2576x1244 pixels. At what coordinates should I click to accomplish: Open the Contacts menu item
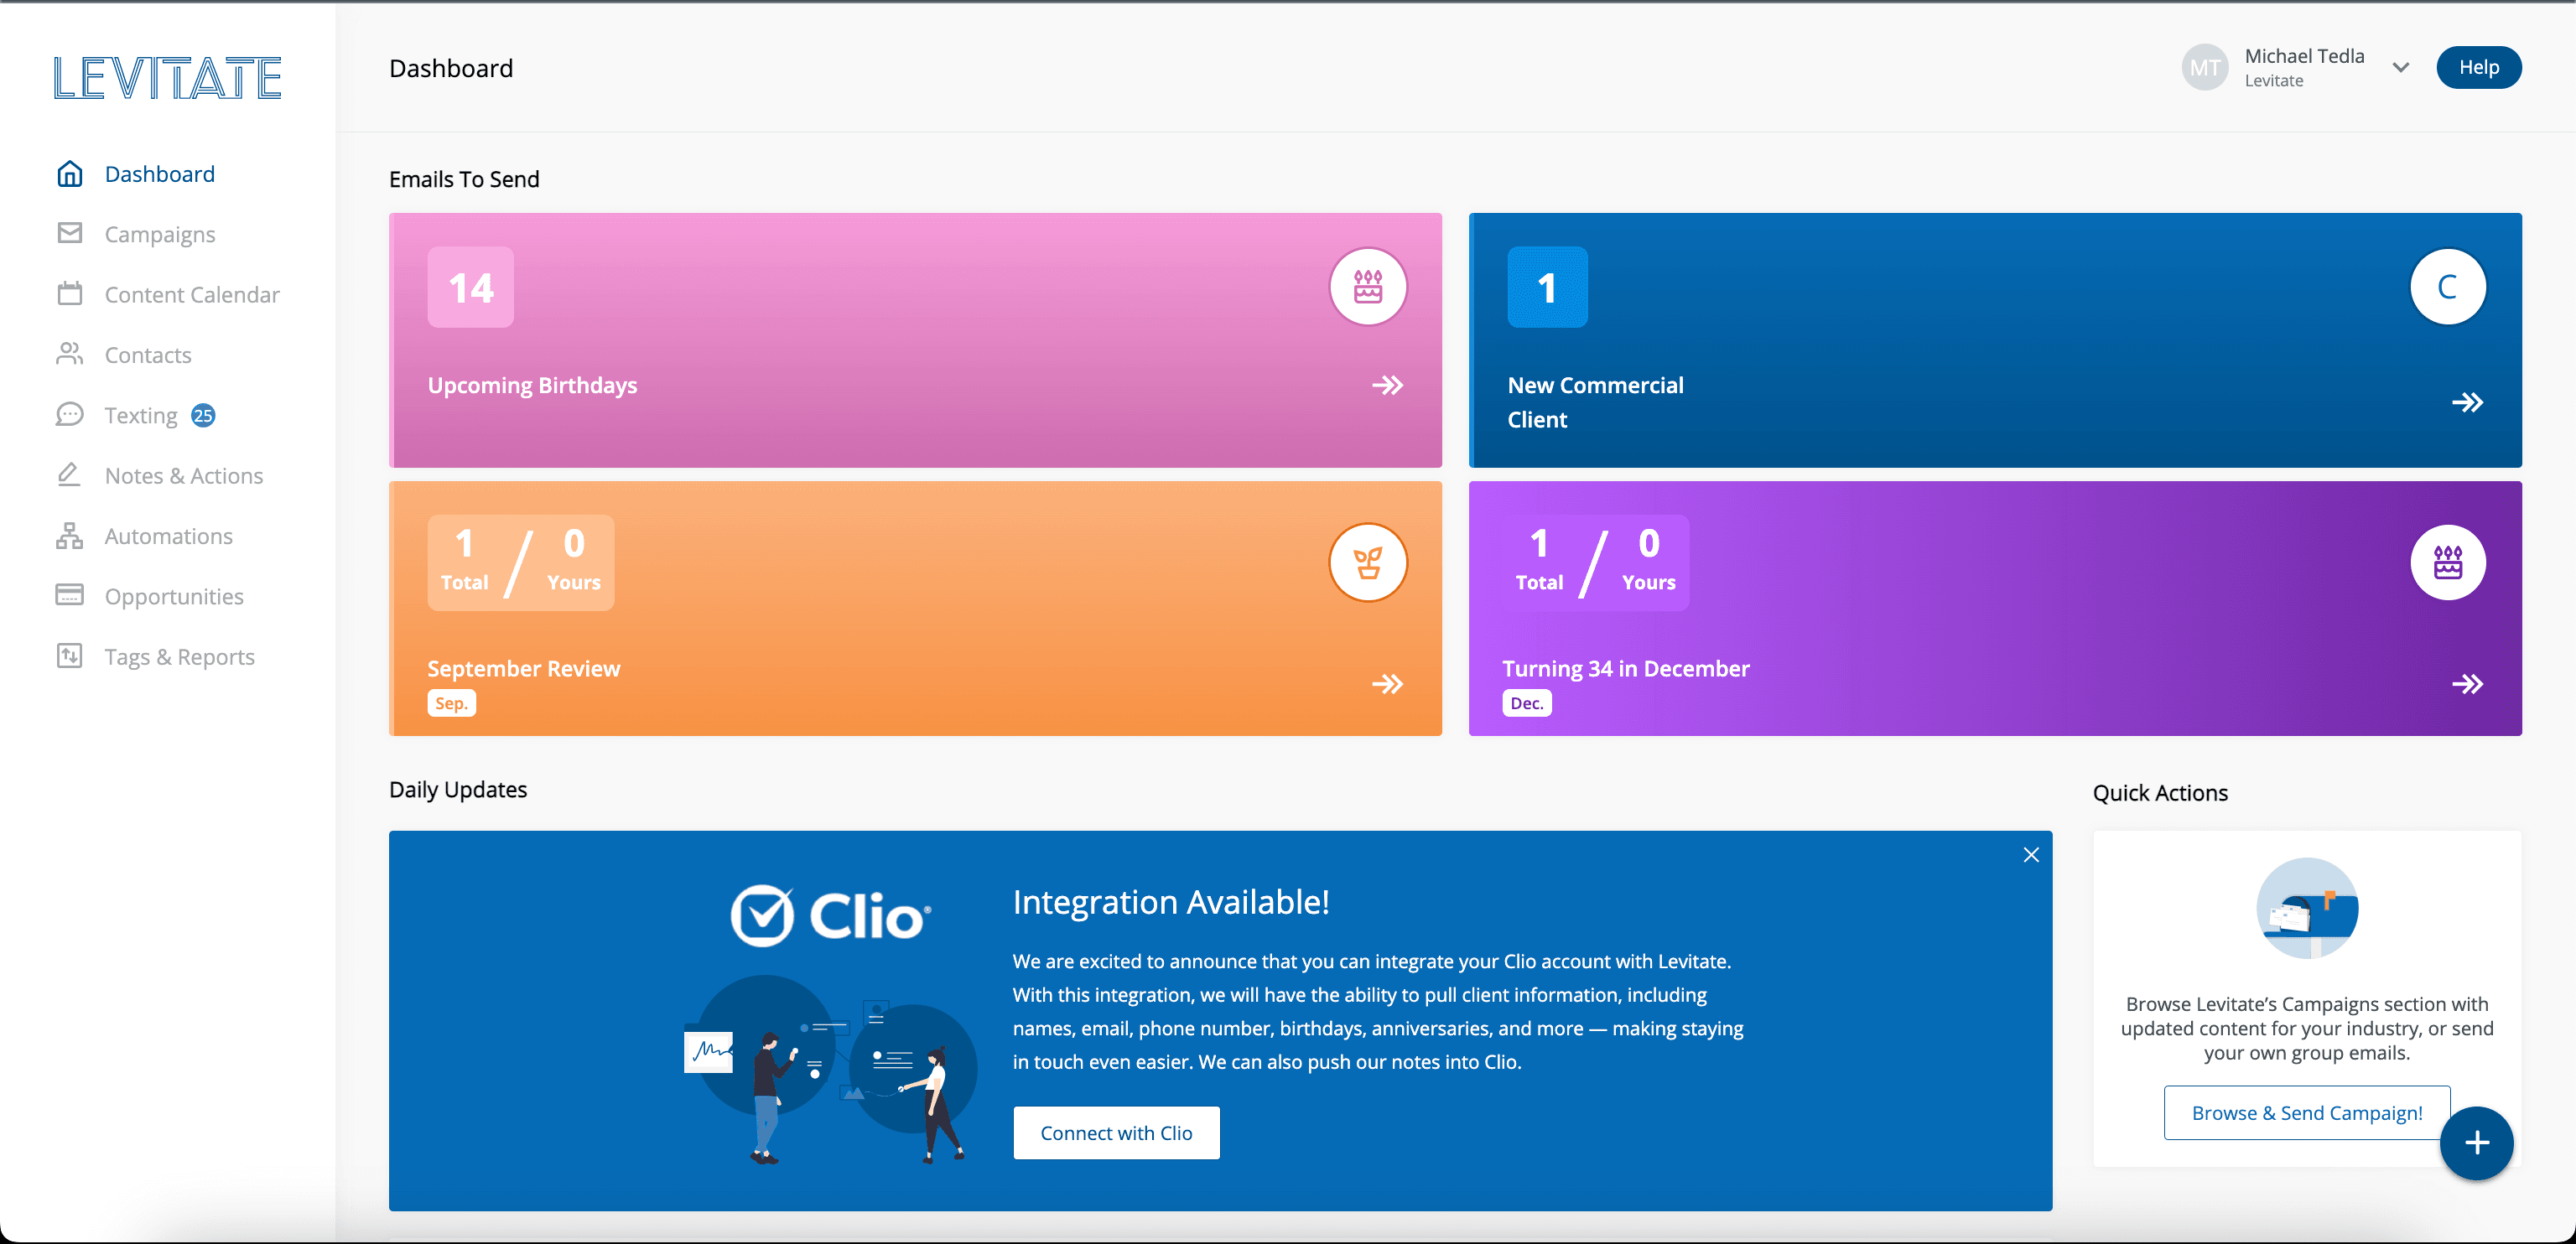(148, 355)
